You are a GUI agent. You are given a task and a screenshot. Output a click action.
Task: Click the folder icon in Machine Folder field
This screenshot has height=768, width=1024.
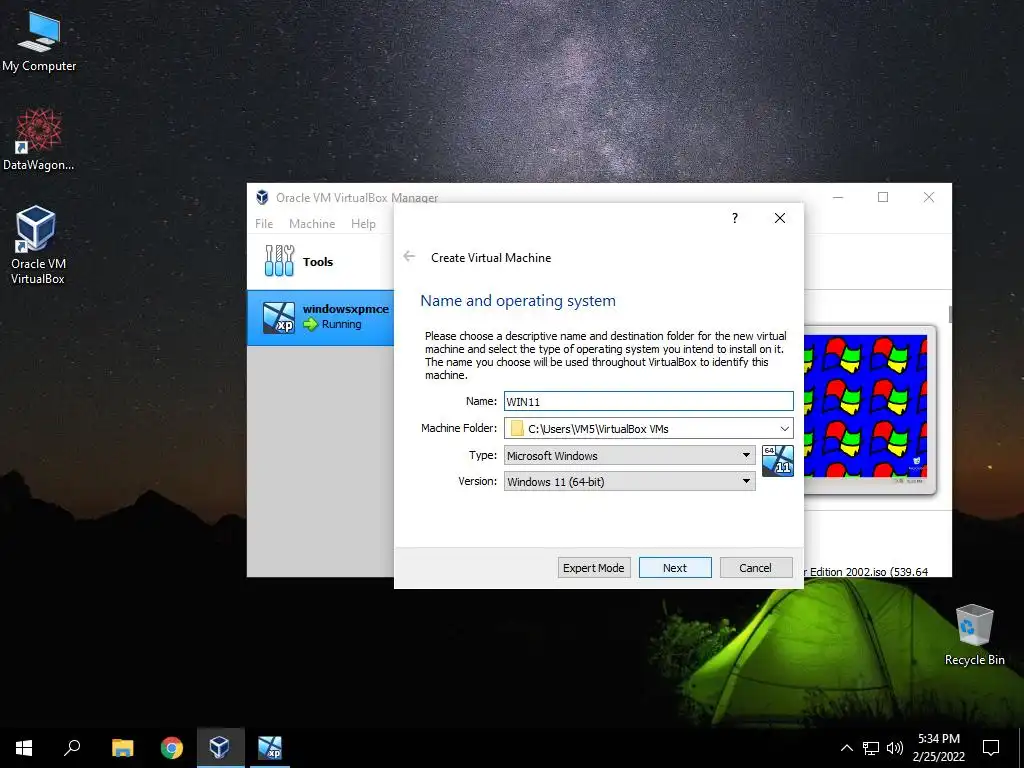pos(517,428)
